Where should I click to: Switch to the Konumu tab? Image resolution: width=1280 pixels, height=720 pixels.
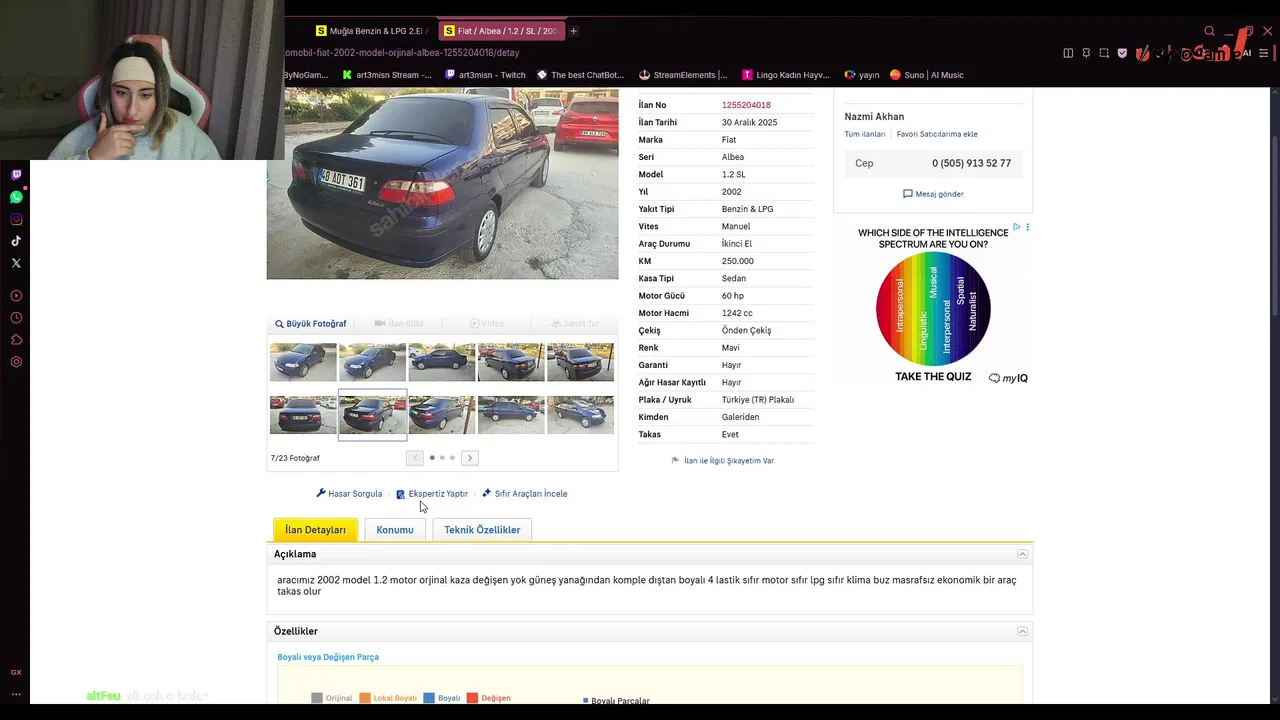(x=395, y=530)
